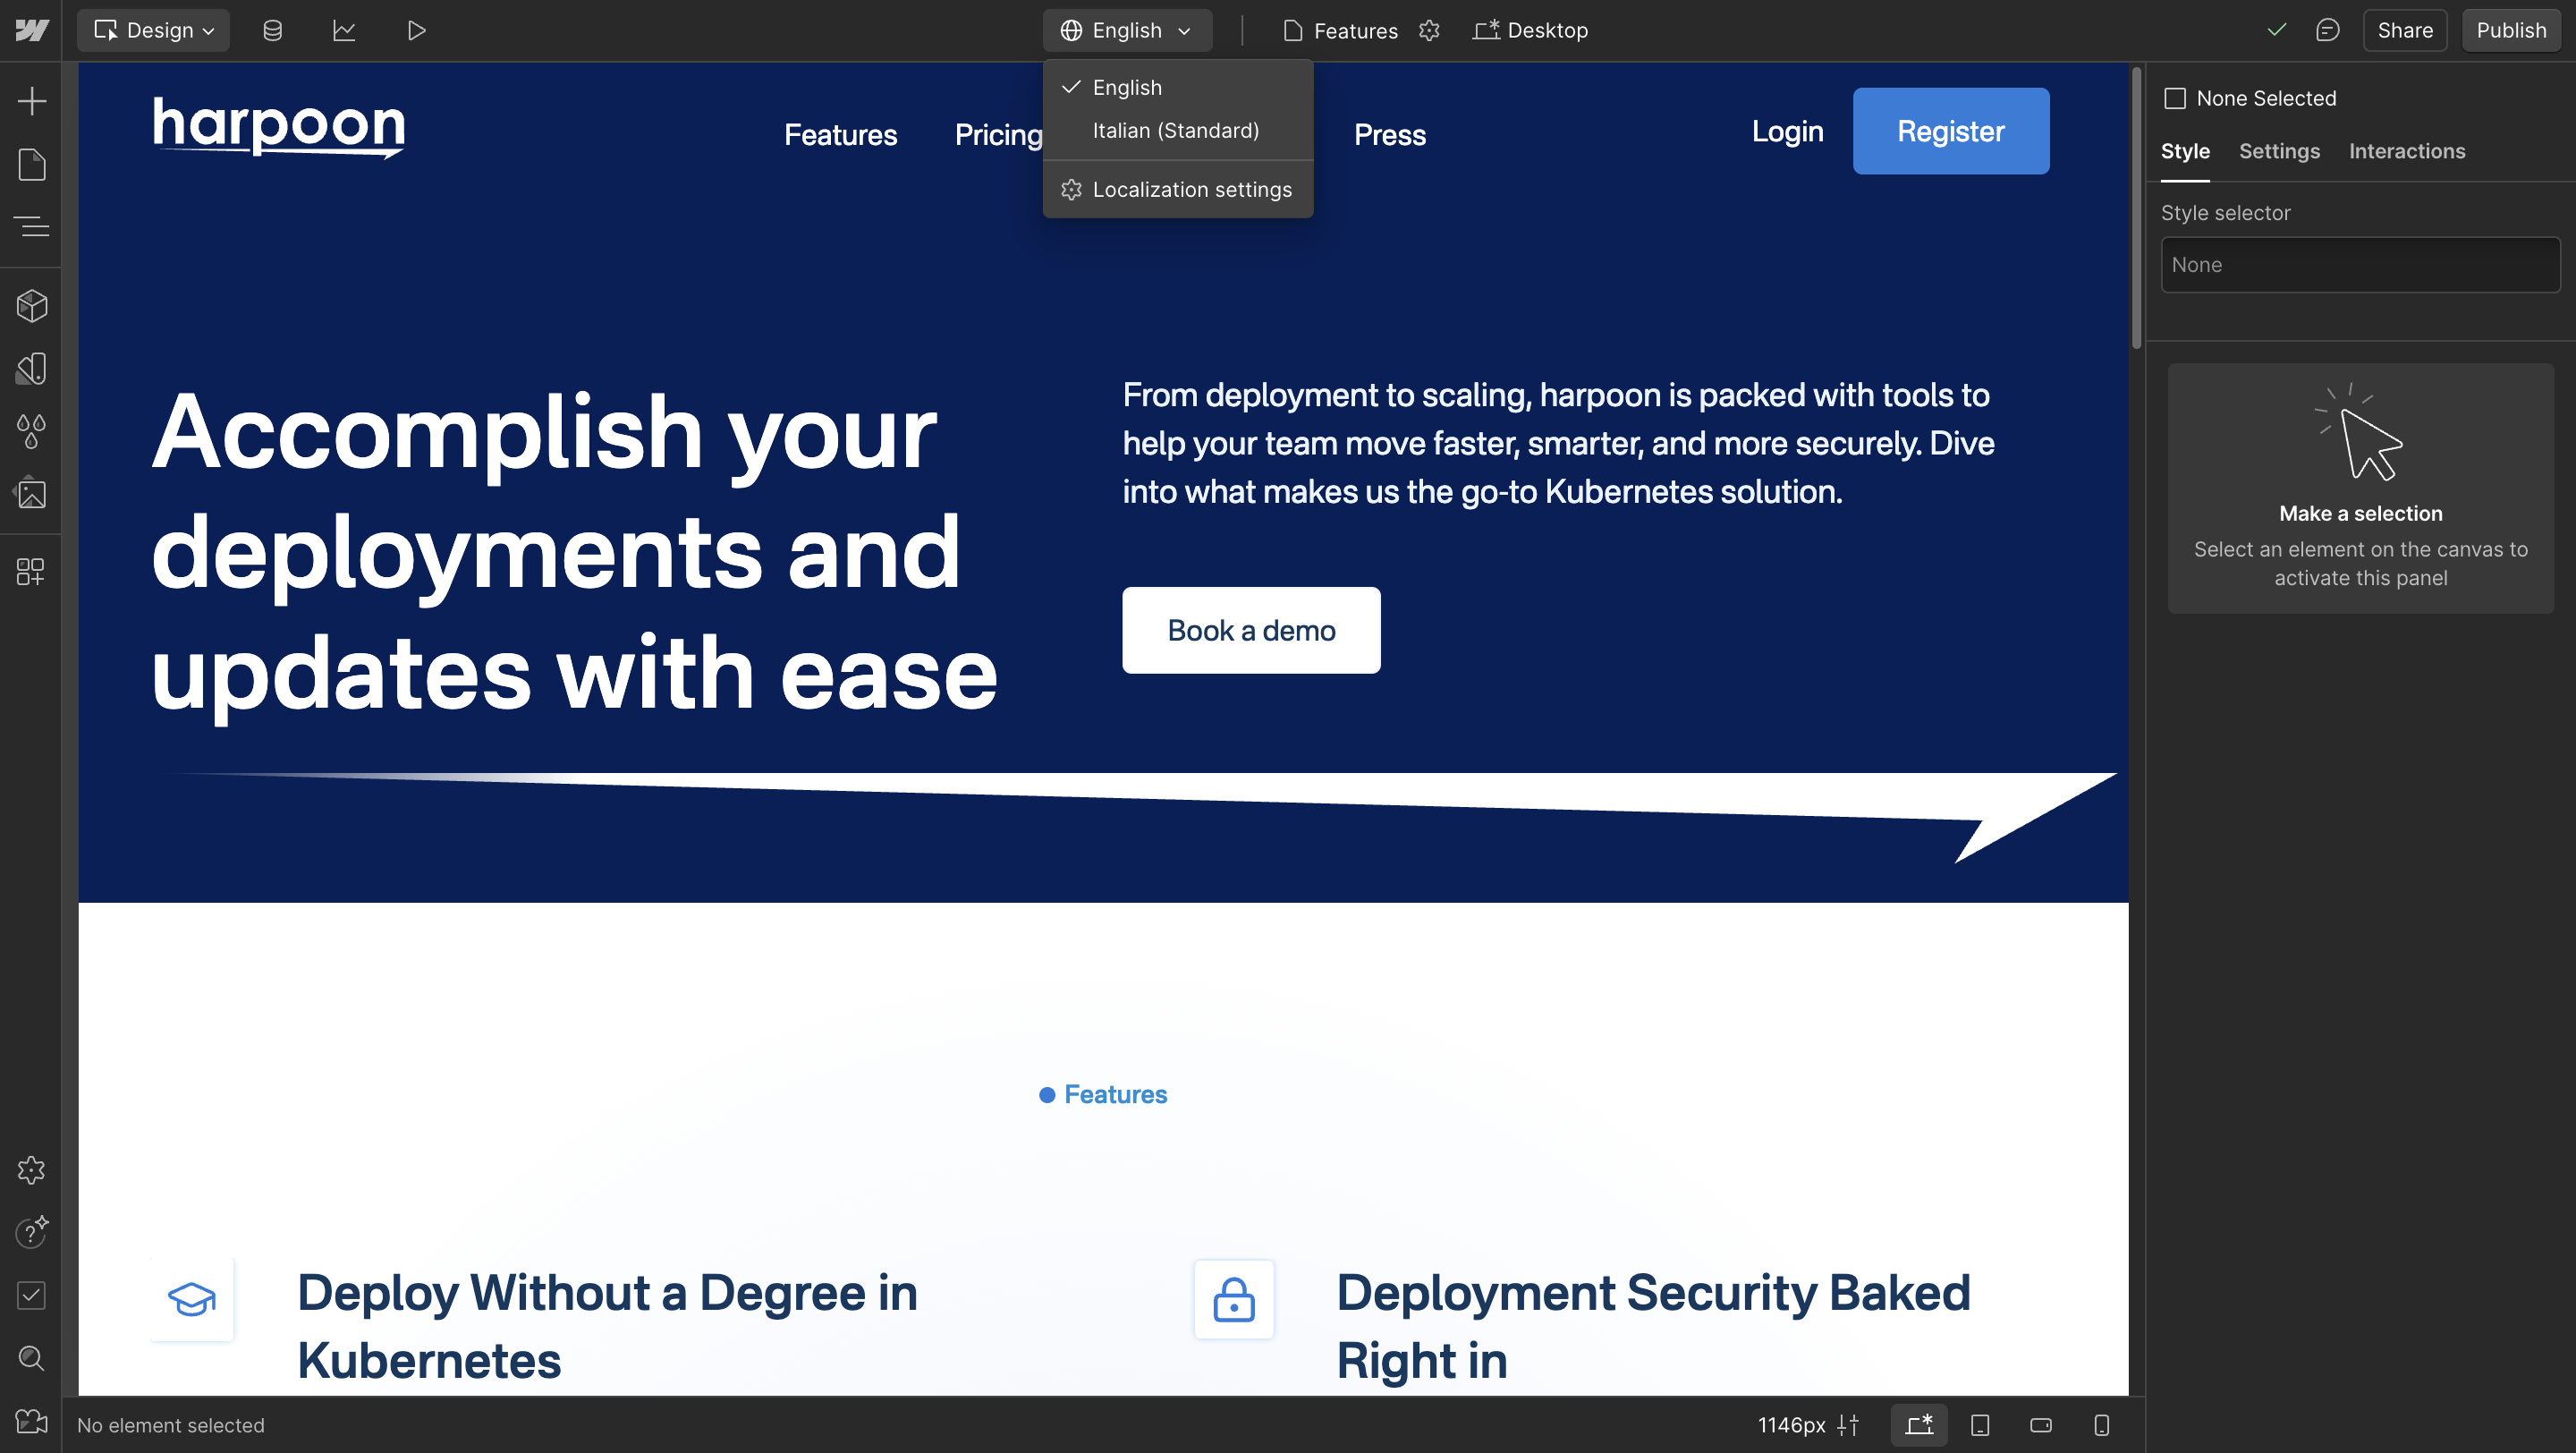Open the Insights chart icon
2576x1453 pixels.
pyautogui.click(x=344, y=30)
